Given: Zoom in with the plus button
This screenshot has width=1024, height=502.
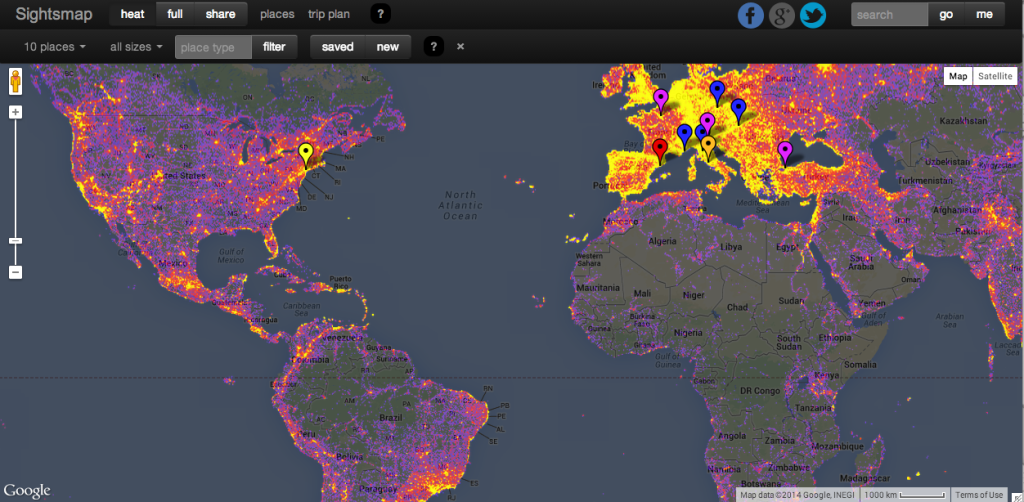Looking at the screenshot, I should click(16, 112).
